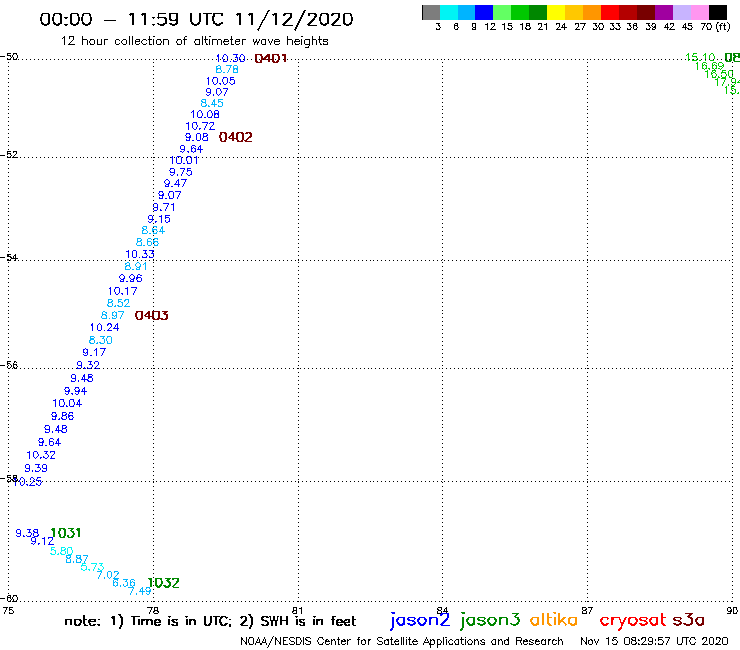
Task: Click the green 16.69 wave height reading
Action: (x=709, y=66)
